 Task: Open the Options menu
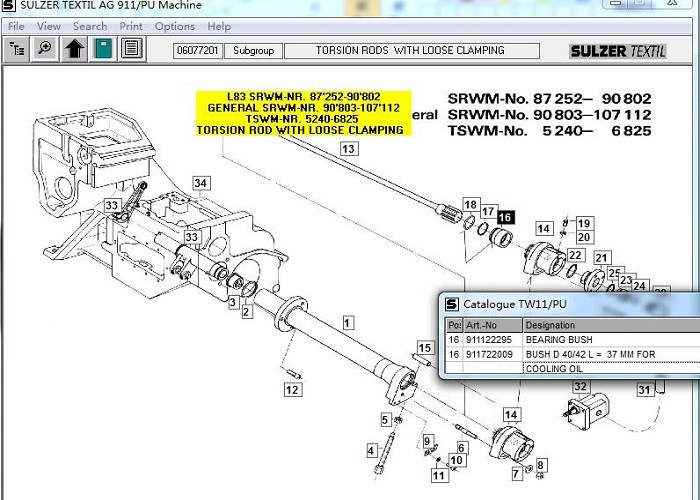[x=175, y=26]
